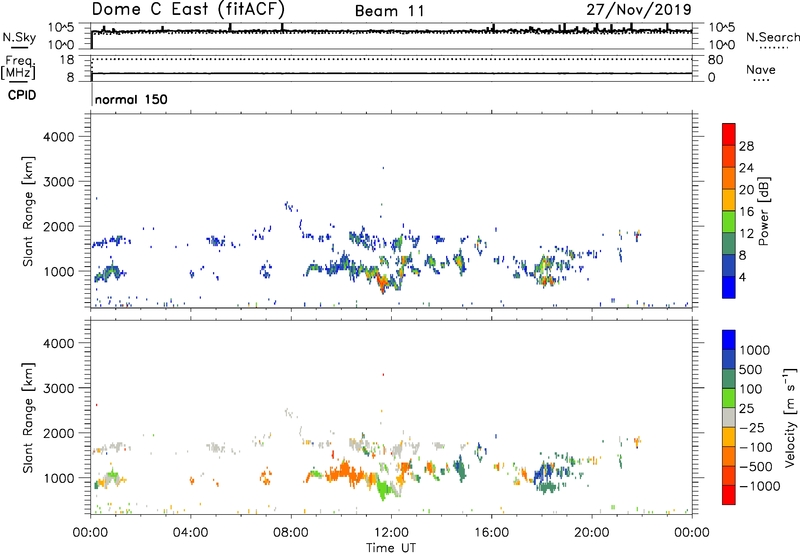Pick the red bottom segment of Velocity color bar
The width and height of the screenshot is (800, 554).
[729, 495]
